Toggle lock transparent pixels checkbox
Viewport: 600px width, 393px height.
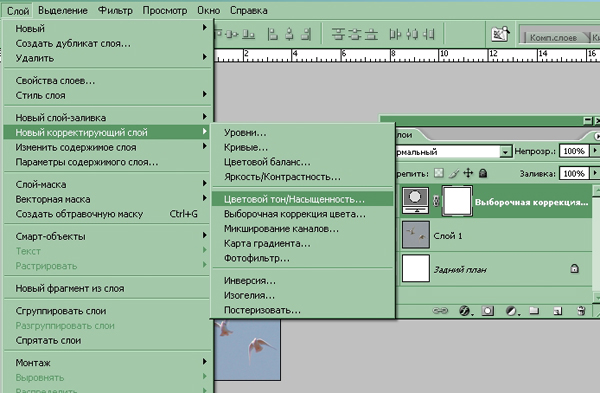click(439, 173)
